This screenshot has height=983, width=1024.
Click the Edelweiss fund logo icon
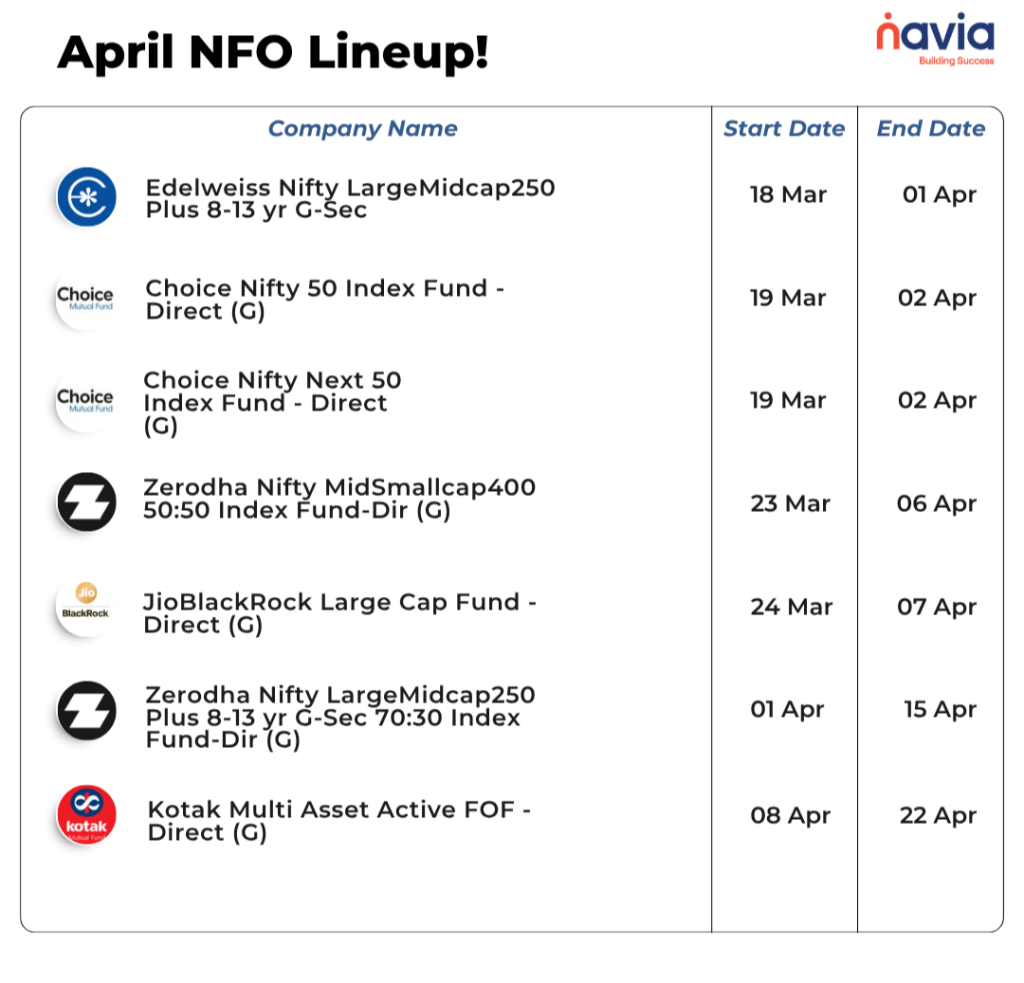click(x=86, y=197)
